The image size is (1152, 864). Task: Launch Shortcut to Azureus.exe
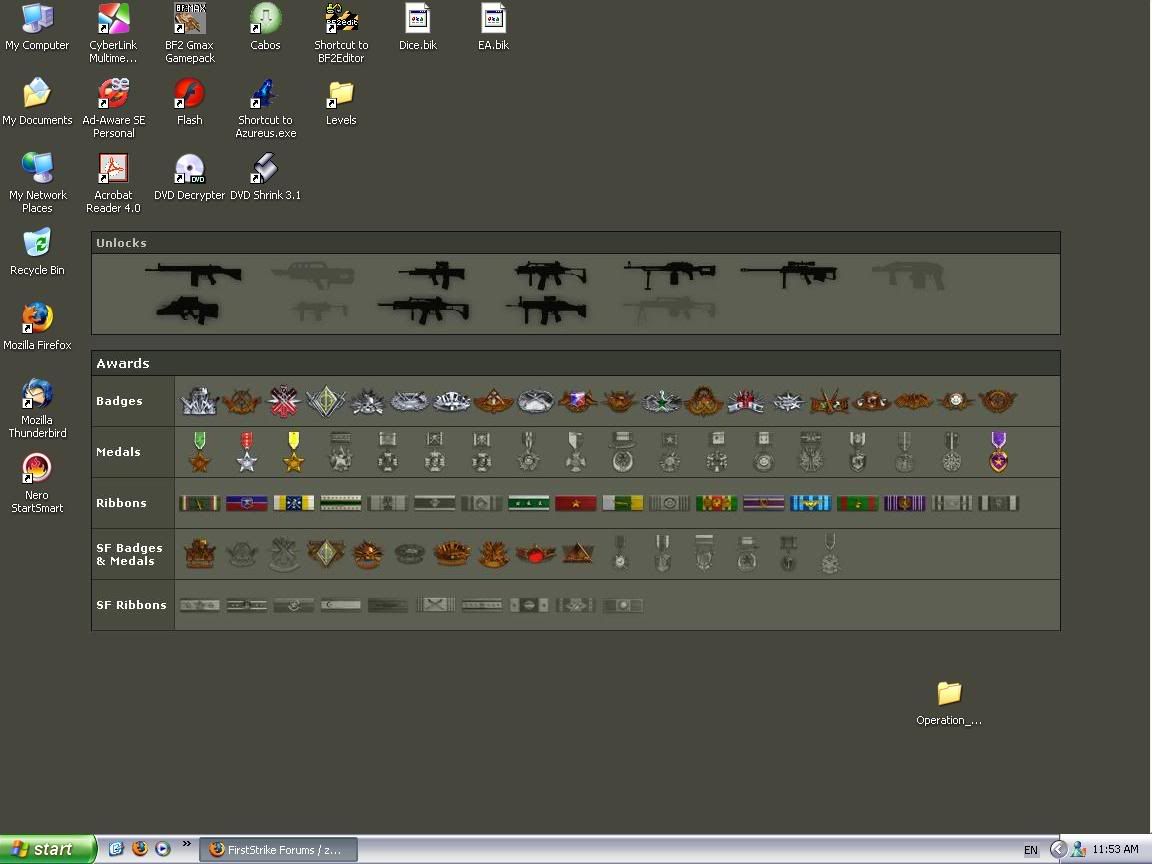point(265,108)
